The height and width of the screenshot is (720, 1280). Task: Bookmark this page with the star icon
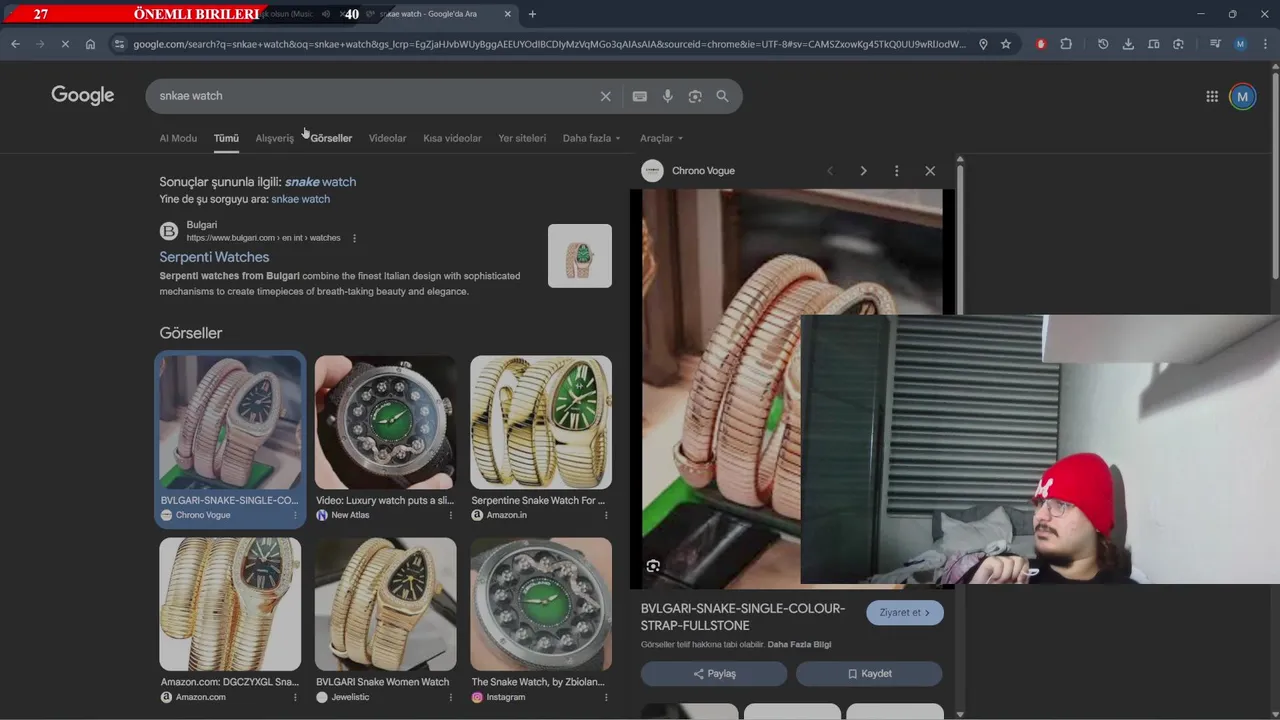pos(1006,44)
